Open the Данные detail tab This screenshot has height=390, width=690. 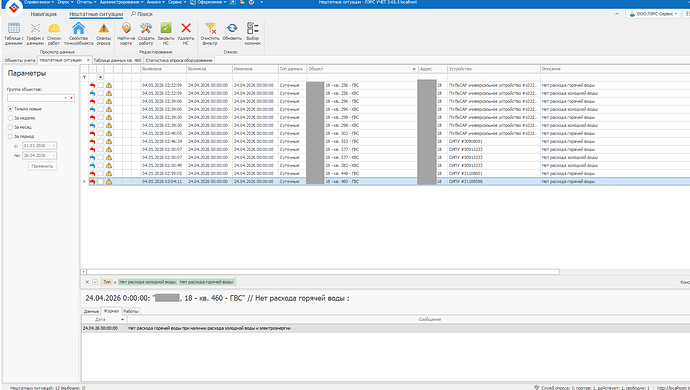click(91, 311)
